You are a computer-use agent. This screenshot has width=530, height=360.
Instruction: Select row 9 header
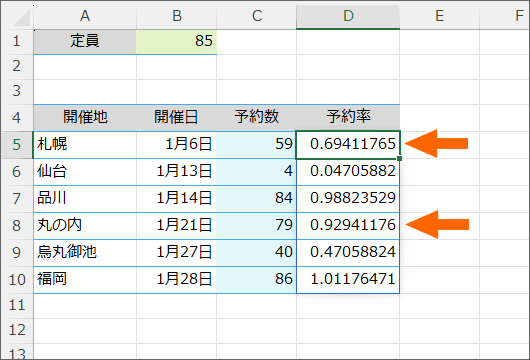click(17, 253)
